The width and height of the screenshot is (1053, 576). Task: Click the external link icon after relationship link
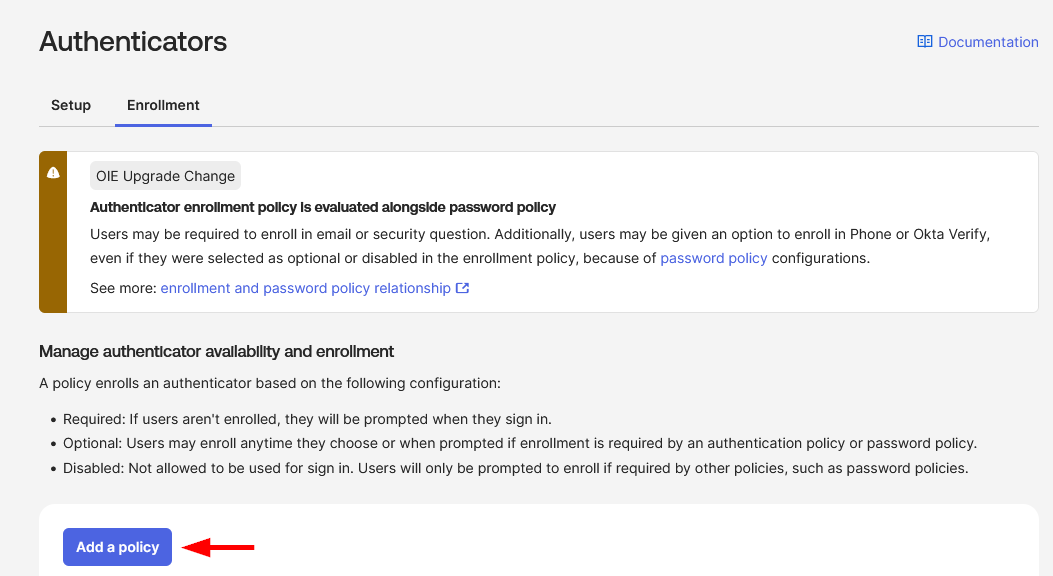click(462, 288)
